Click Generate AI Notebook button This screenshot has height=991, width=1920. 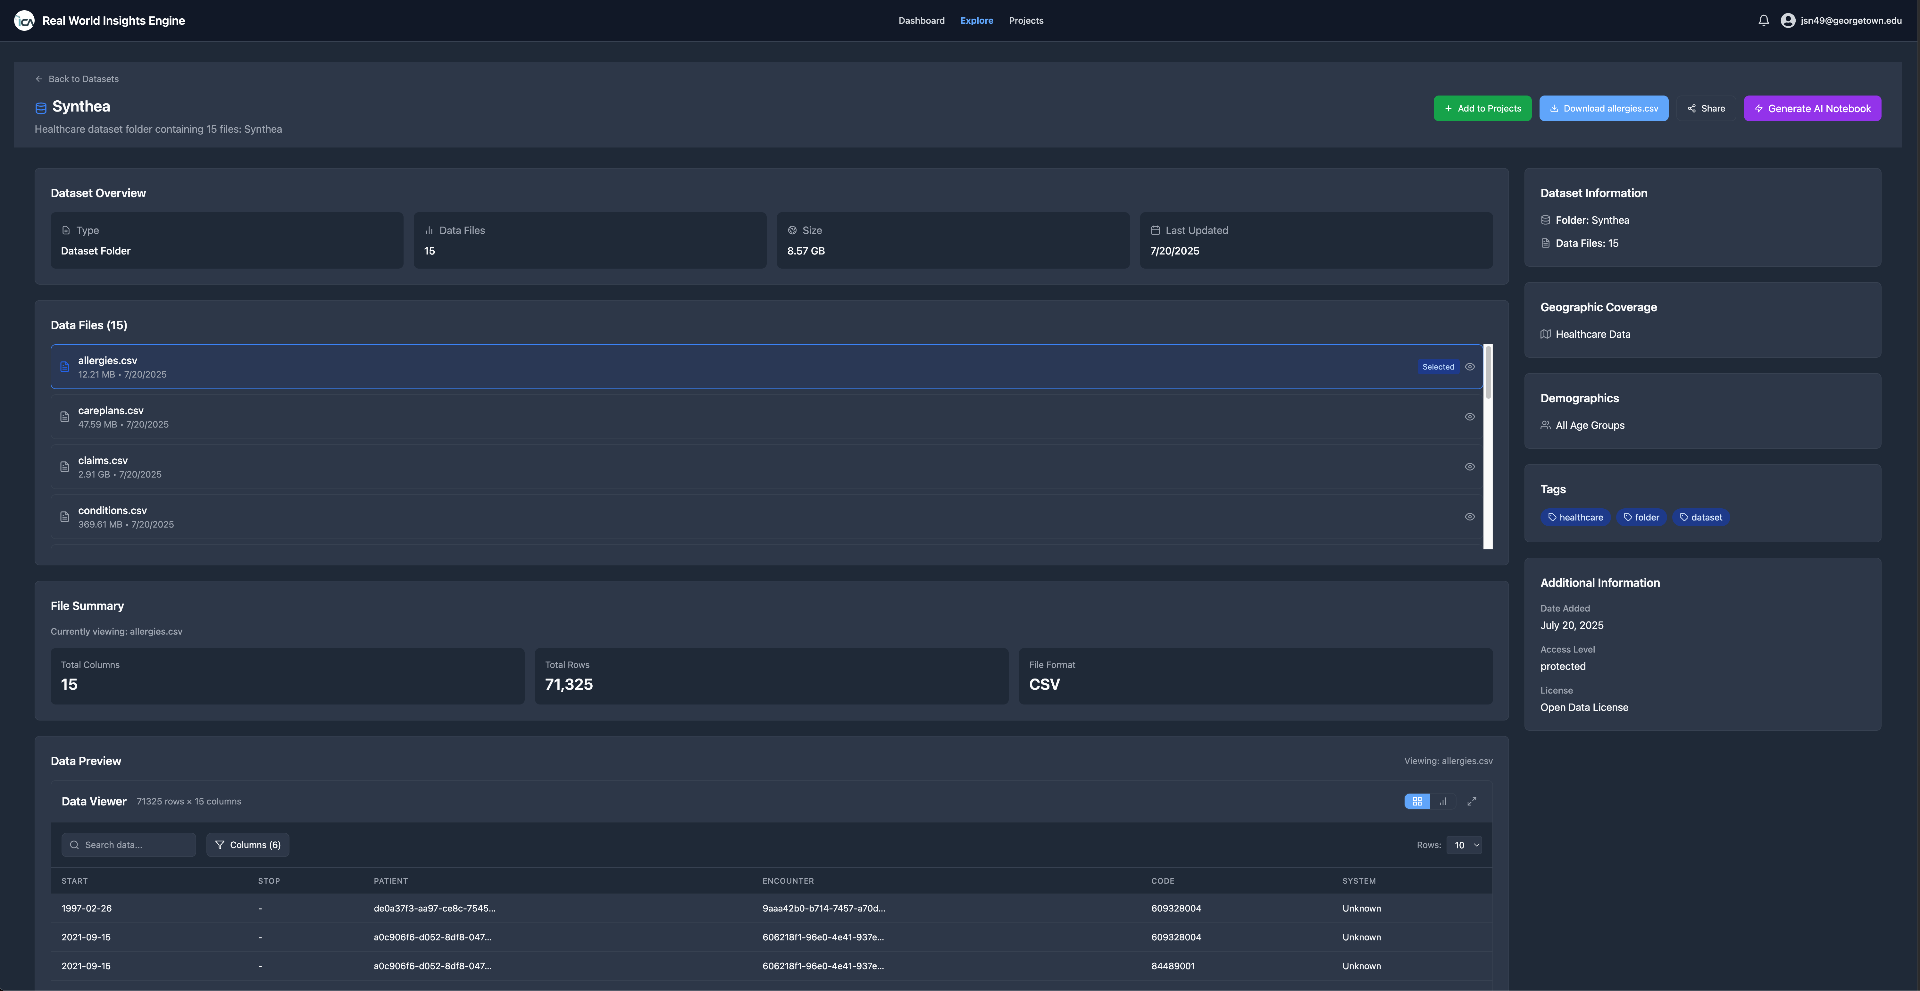pos(1812,108)
